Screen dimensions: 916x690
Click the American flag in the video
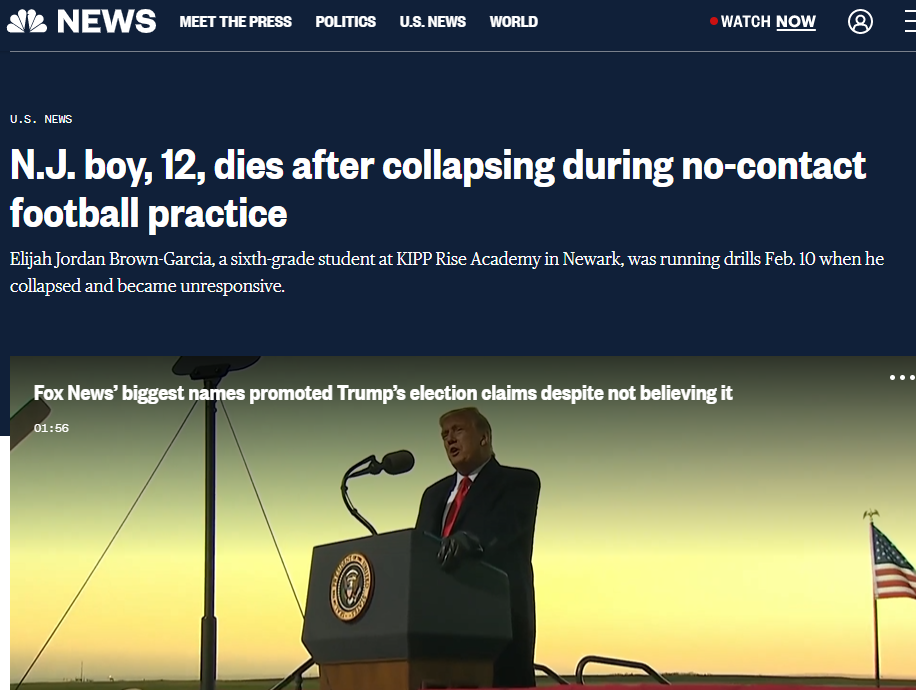[891, 561]
